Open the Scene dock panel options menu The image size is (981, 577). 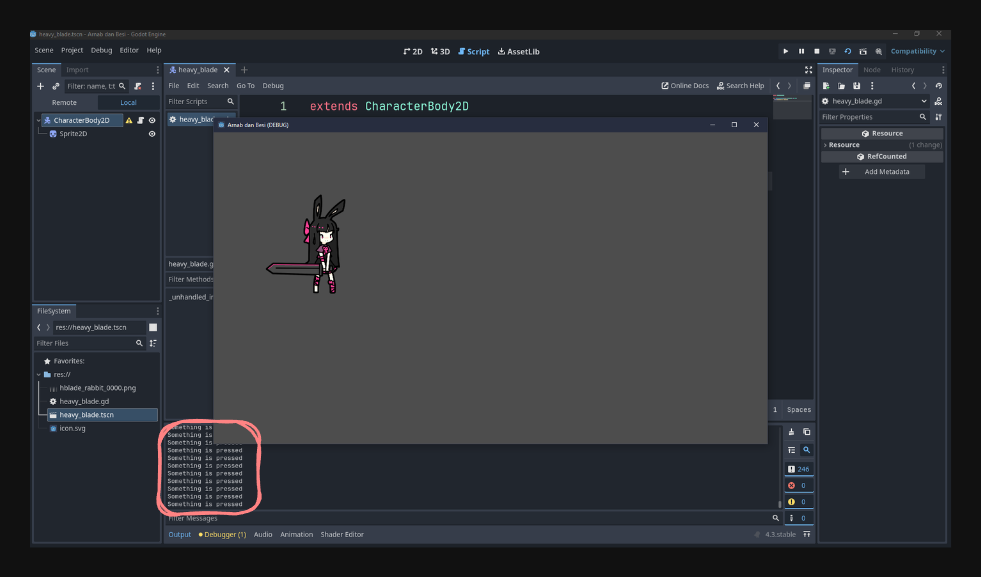point(158,70)
